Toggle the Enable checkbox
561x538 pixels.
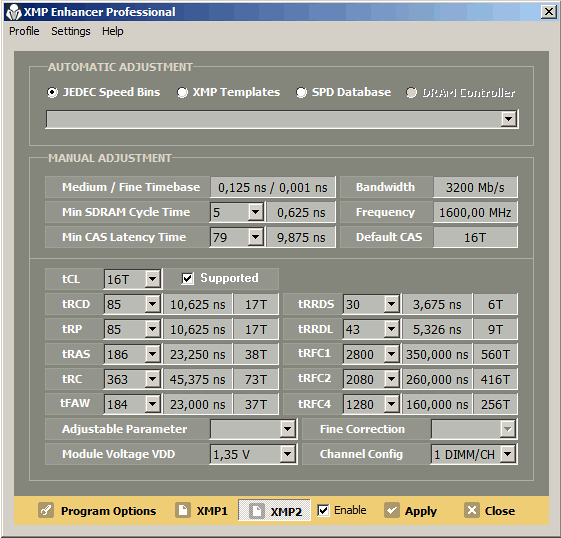coord(323,510)
